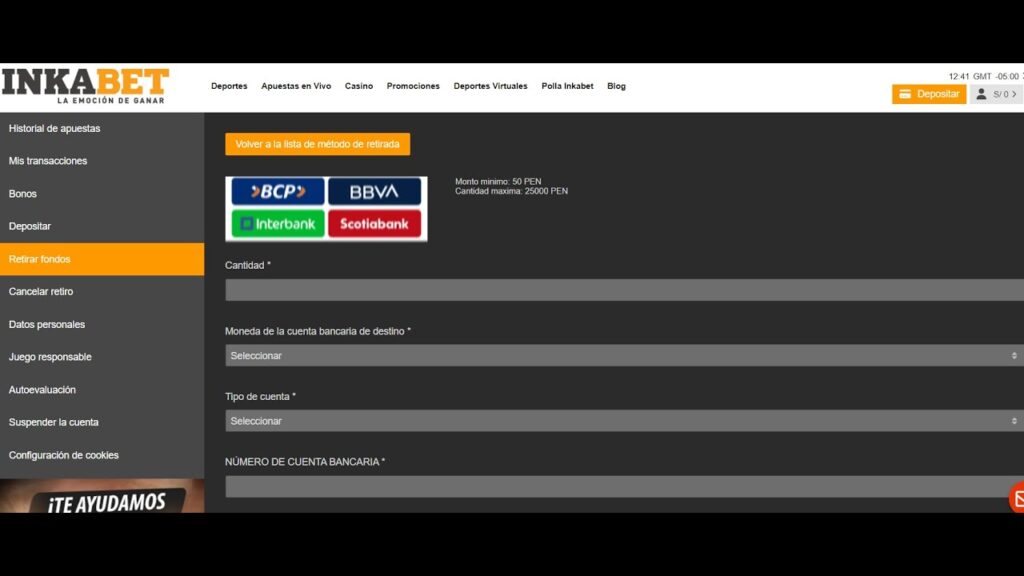
Task: Open the Moneda de la cuenta dropdown
Action: pyautogui.click(x=624, y=356)
